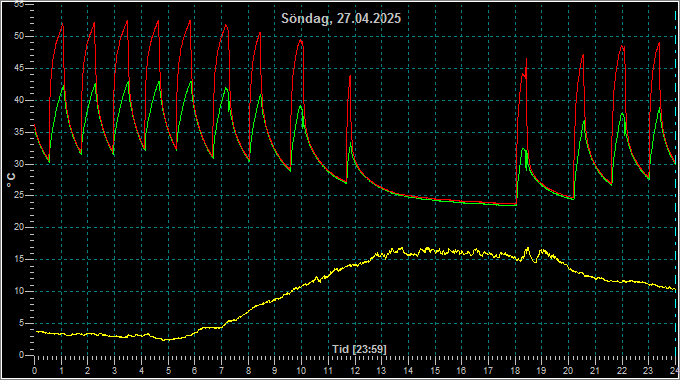The height and width of the screenshot is (380, 680).
Task: Click hour 12 on the time axis
Action: tap(355, 371)
